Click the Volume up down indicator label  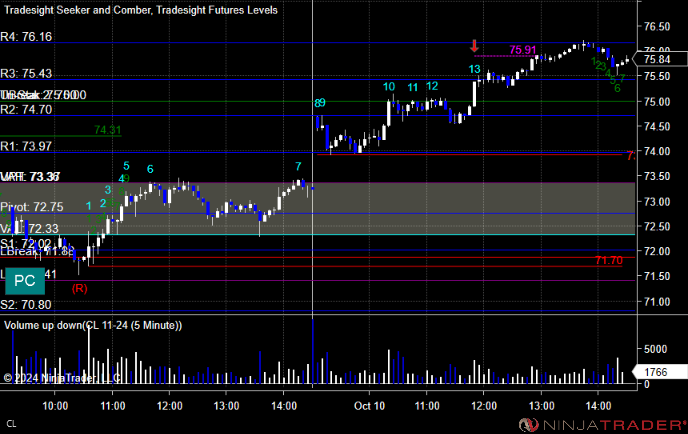click(93, 325)
